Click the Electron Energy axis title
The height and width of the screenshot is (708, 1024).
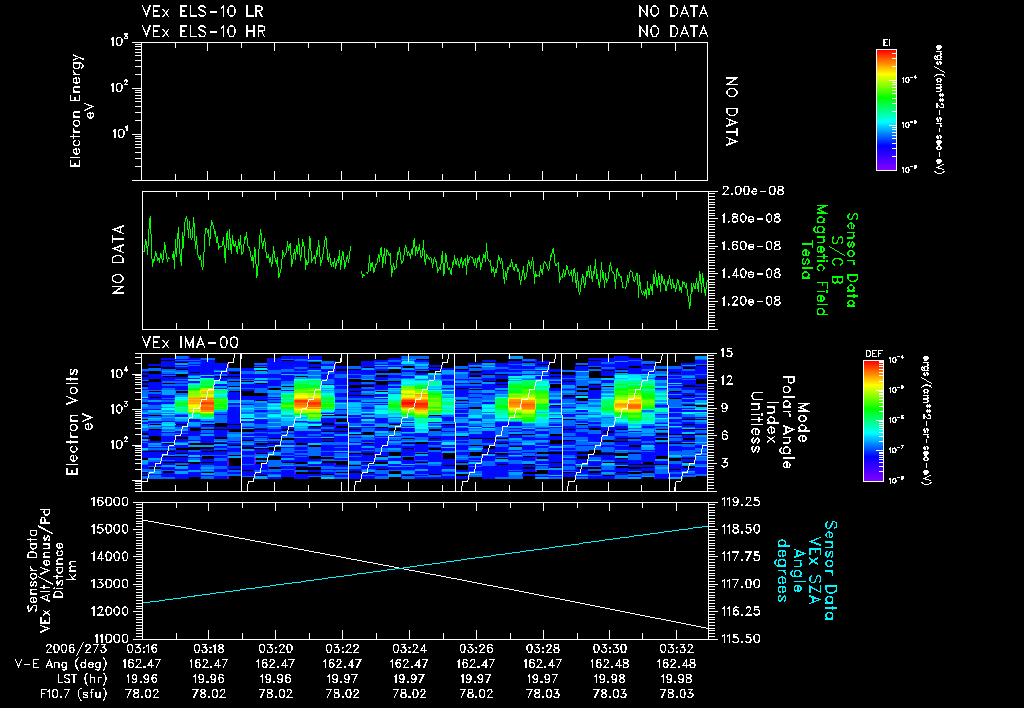(x=82, y=111)
